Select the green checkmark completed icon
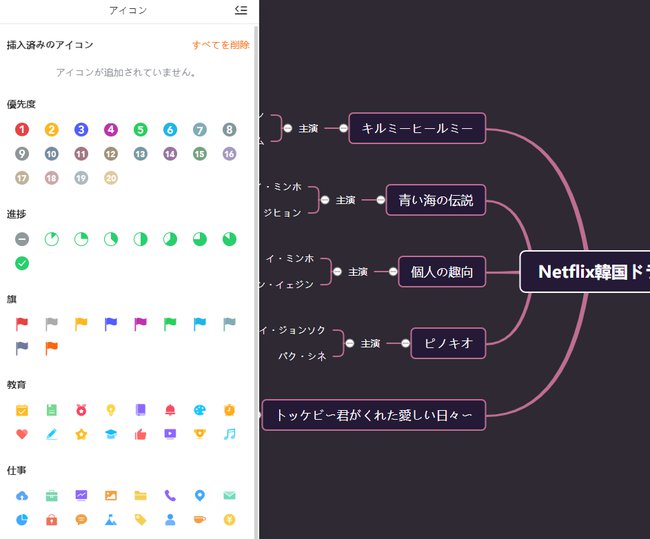650x539 pixels. pos(22,263)
